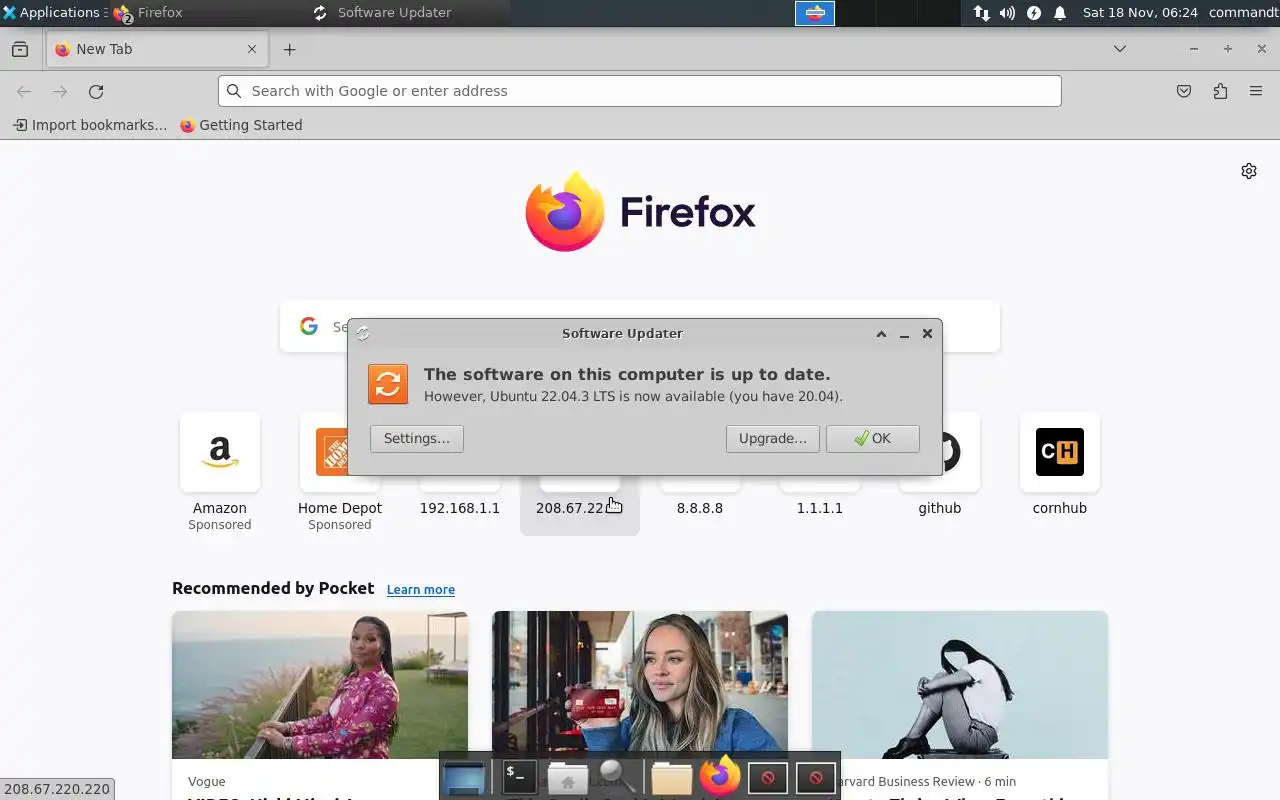This screenshot has height=800, width=1280.
Task: Click Import bookmarks in the bookmarks bar
Action: pyautogui.click(x=90, y=125)
